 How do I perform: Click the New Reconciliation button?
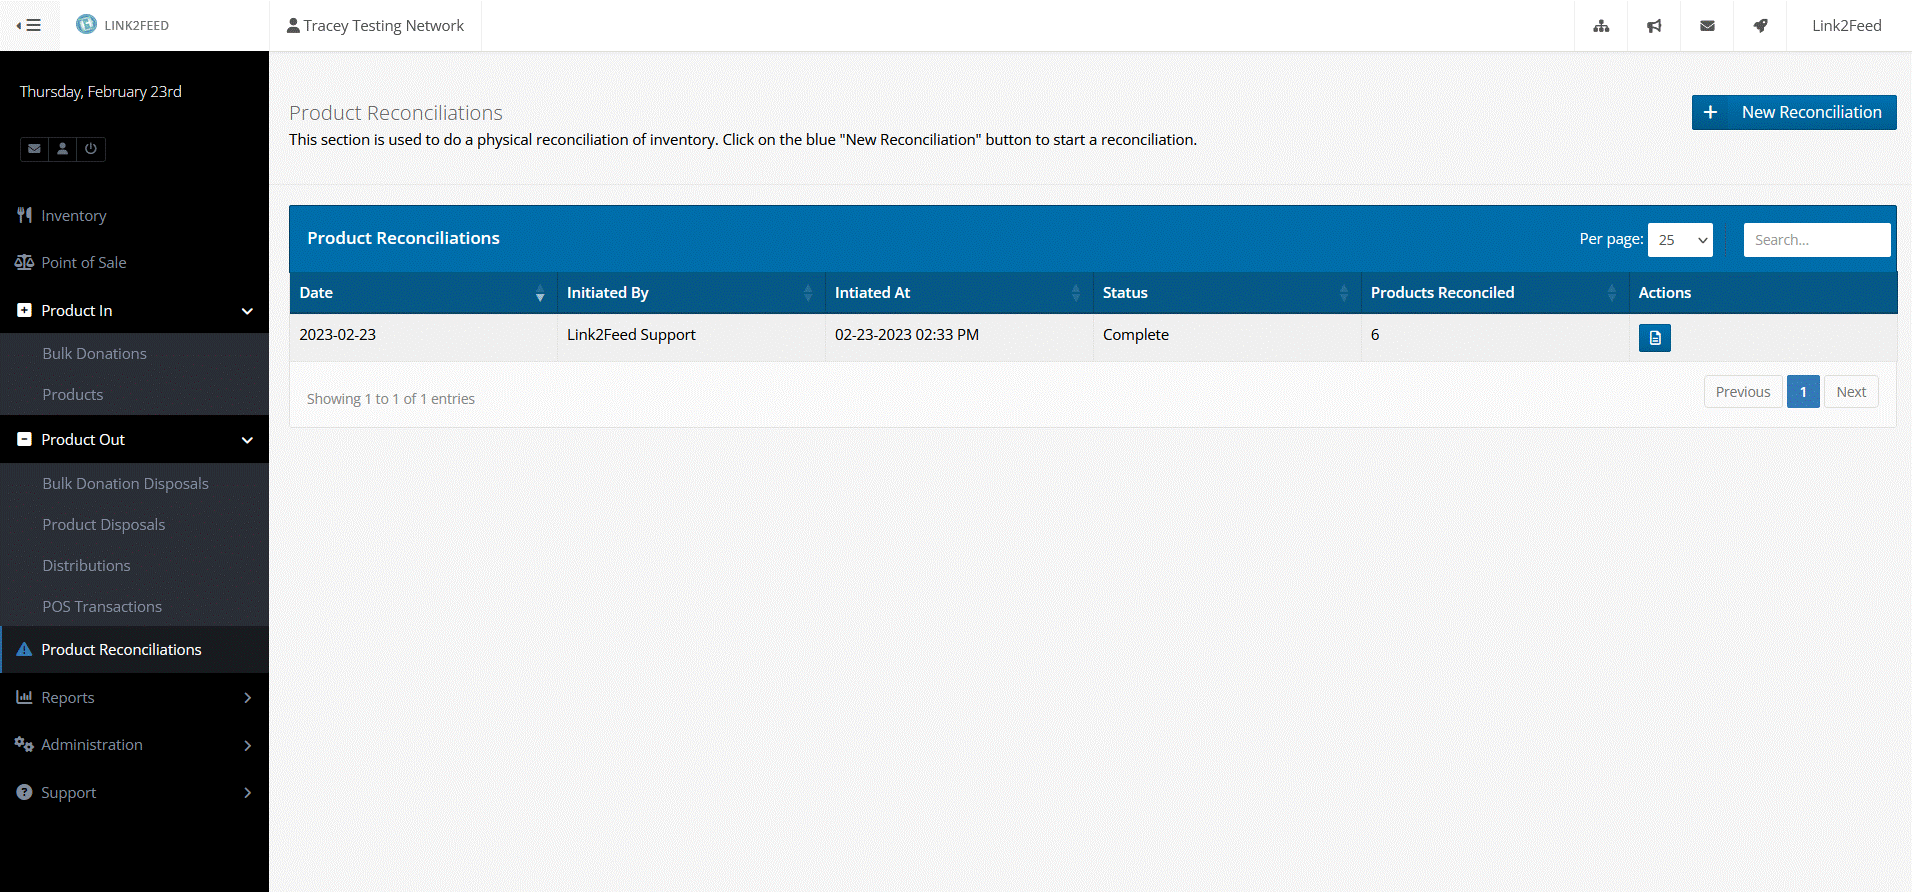click(x=1794, y=112)
